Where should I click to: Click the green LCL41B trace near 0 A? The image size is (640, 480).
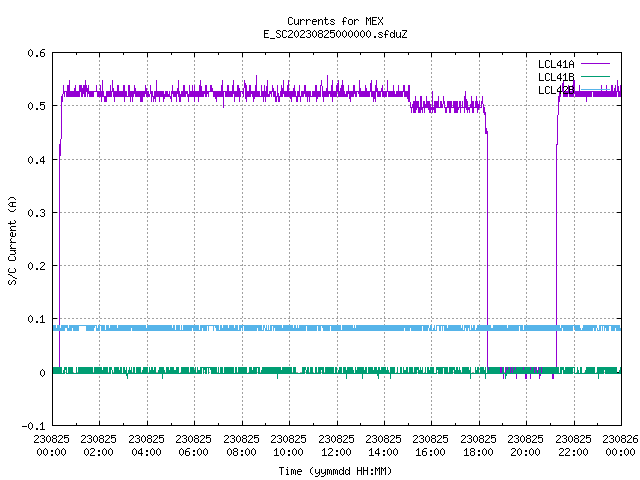(337, 371)
